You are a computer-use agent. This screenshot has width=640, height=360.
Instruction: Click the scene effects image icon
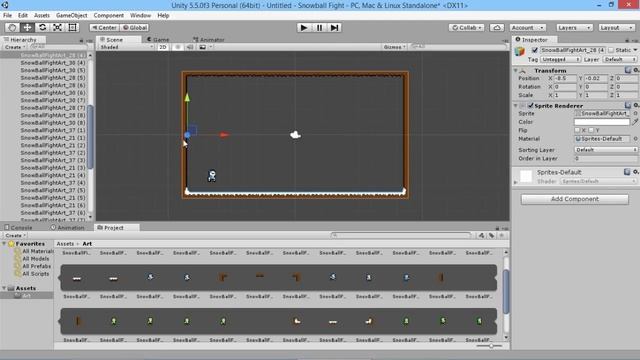click(x=202, y=47)
